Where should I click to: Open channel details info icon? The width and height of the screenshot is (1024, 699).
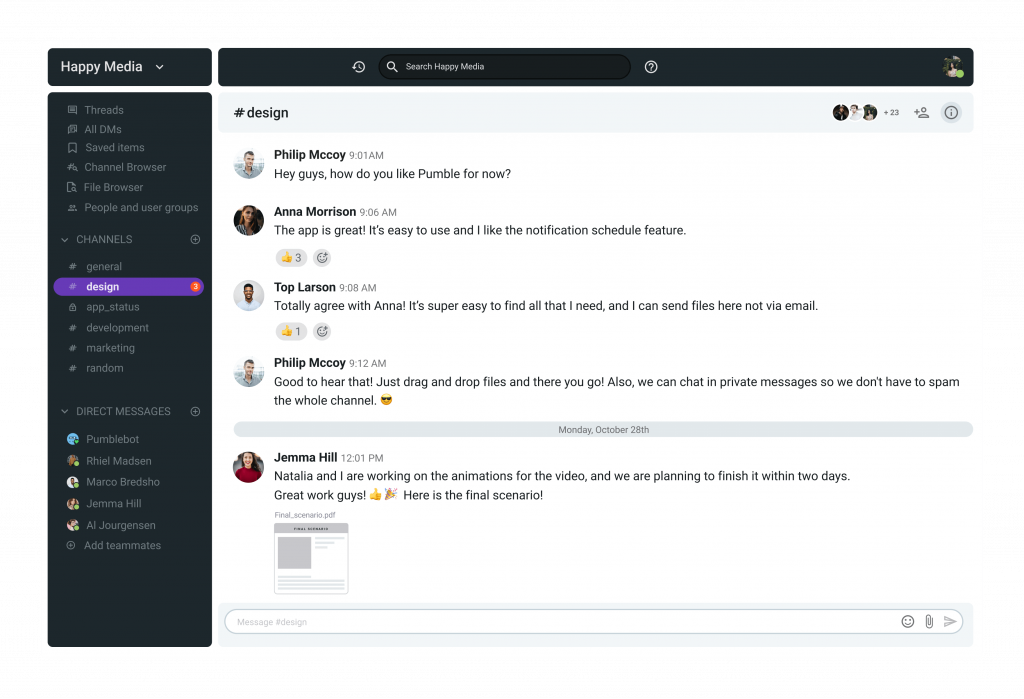pos(951,112)
